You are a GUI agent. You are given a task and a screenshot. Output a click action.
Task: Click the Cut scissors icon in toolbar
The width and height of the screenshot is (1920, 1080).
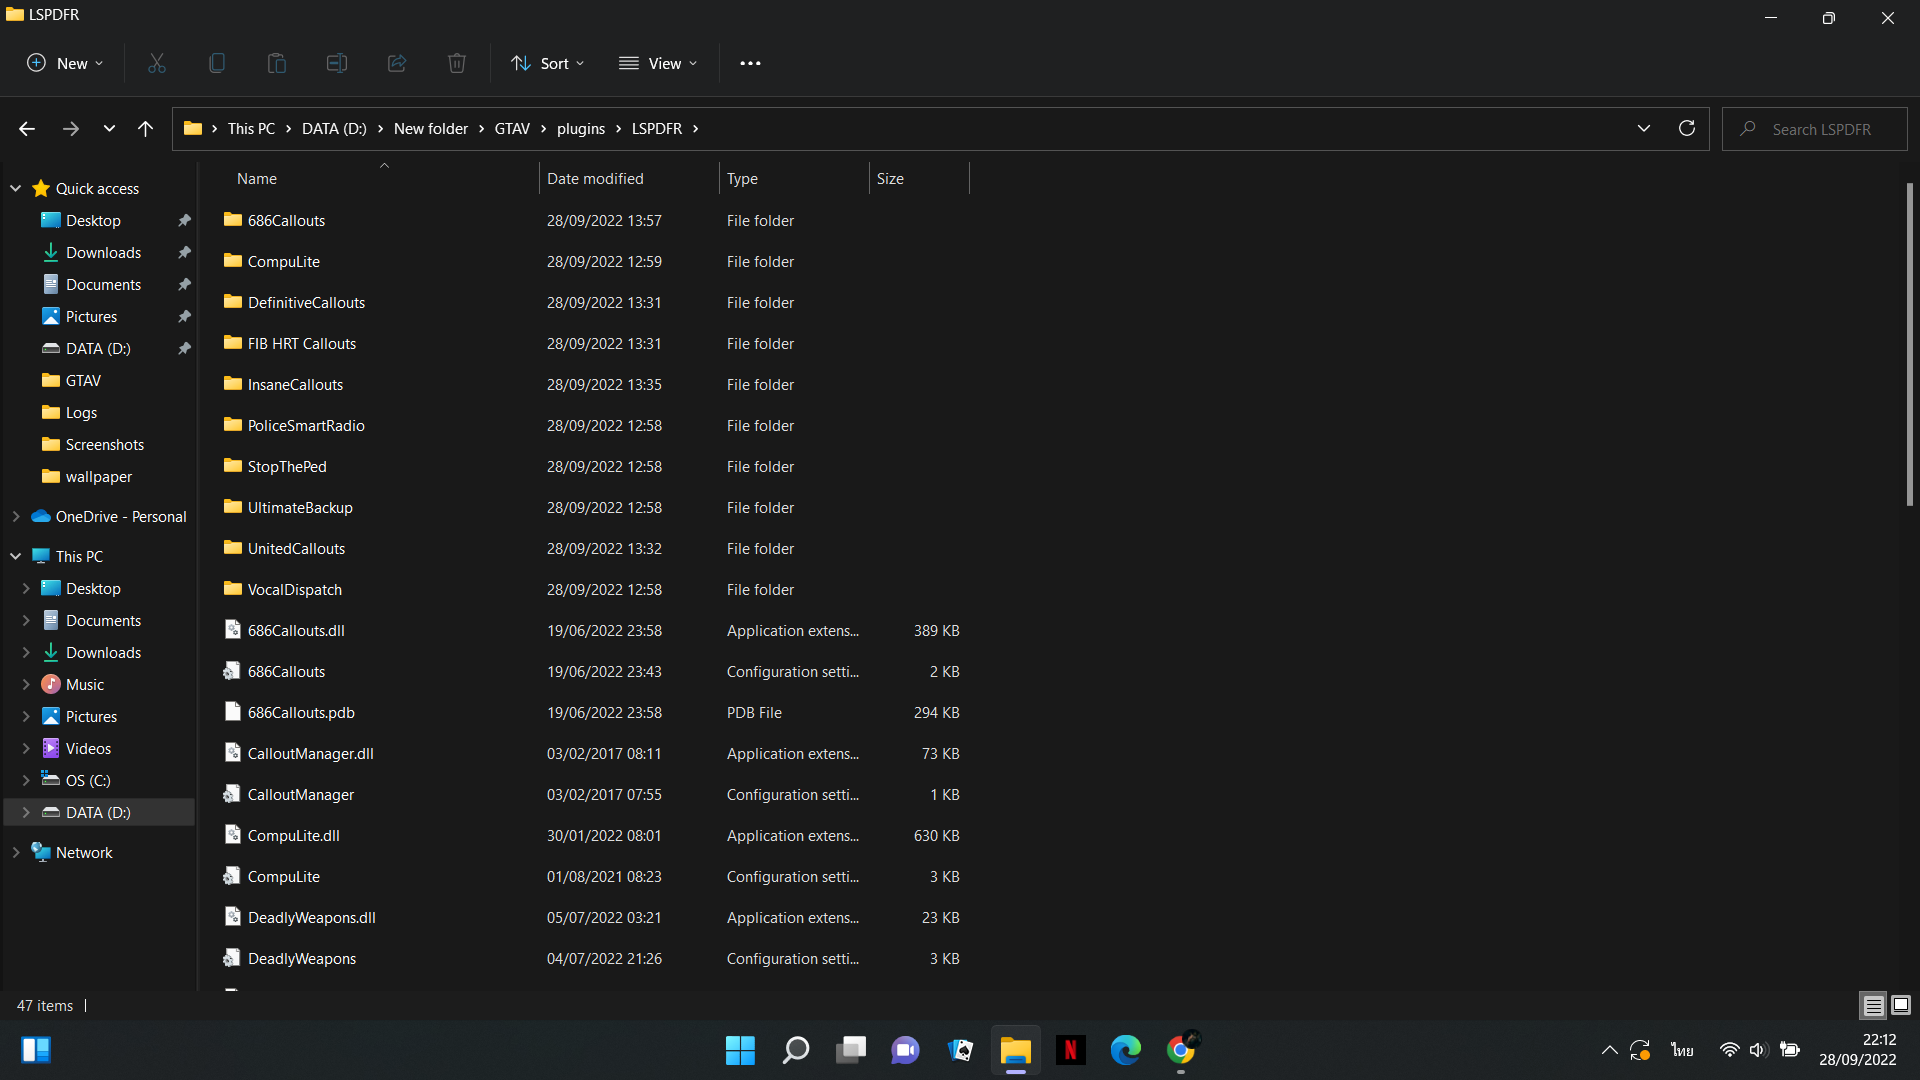coord(157,63)
